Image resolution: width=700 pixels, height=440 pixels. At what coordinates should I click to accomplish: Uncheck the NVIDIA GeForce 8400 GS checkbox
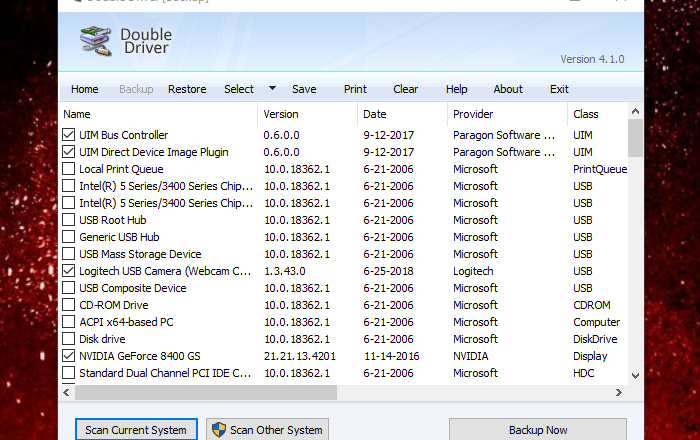click(x=68, y=356)
